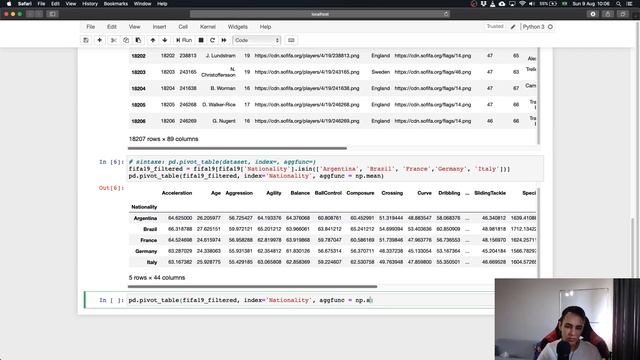Click the kernel idle circle indicator
The height and width of the screenshot is (360, 640).
[x=550, y=27]
